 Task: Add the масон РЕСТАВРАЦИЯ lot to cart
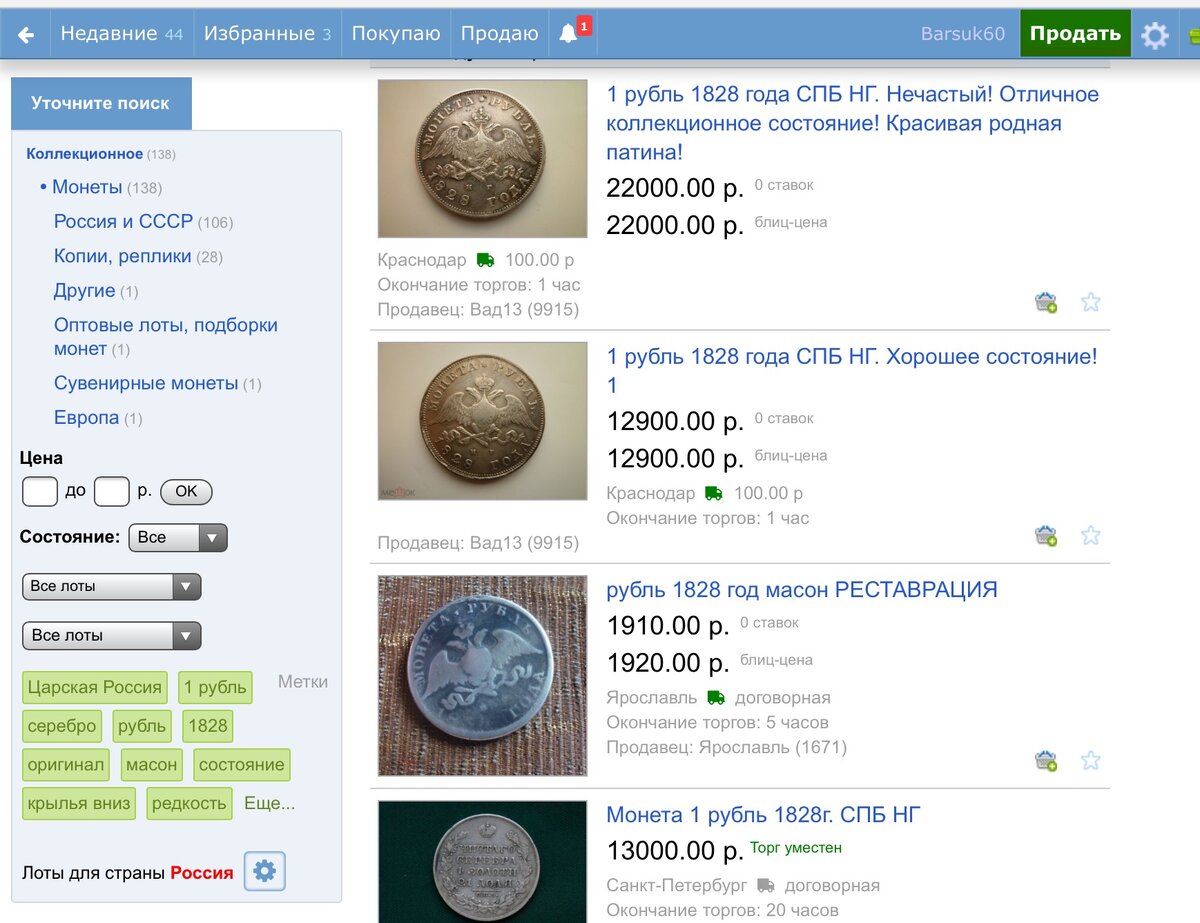pos(1046,761)
